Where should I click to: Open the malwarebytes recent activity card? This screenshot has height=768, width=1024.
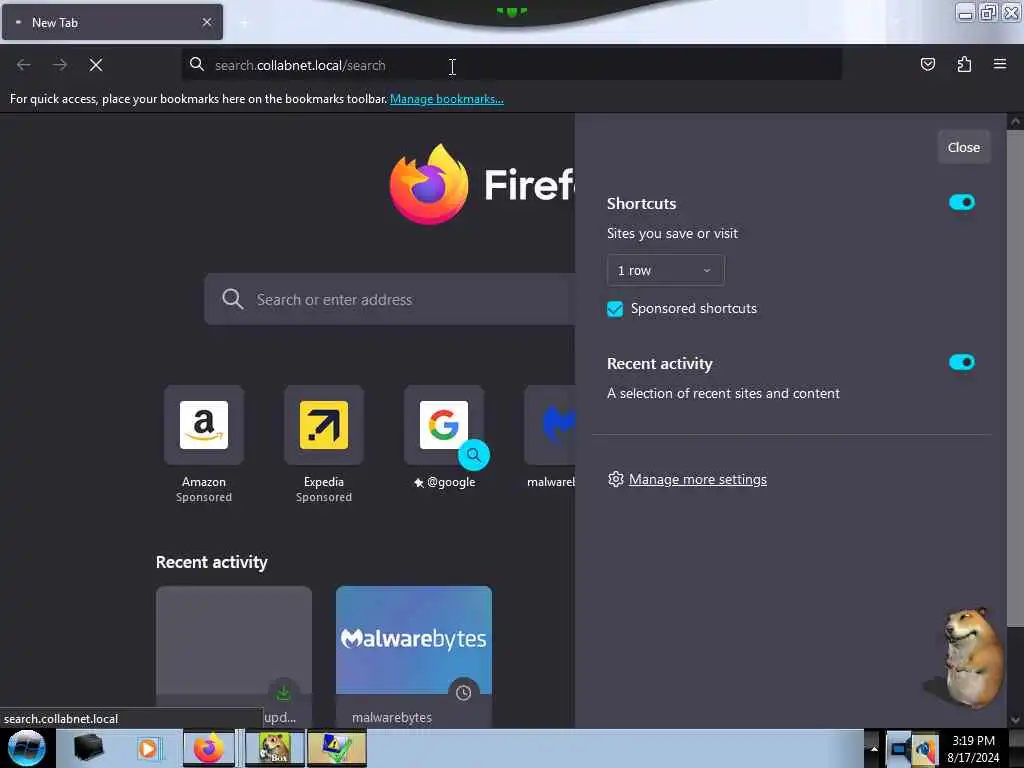coord(414,657)
